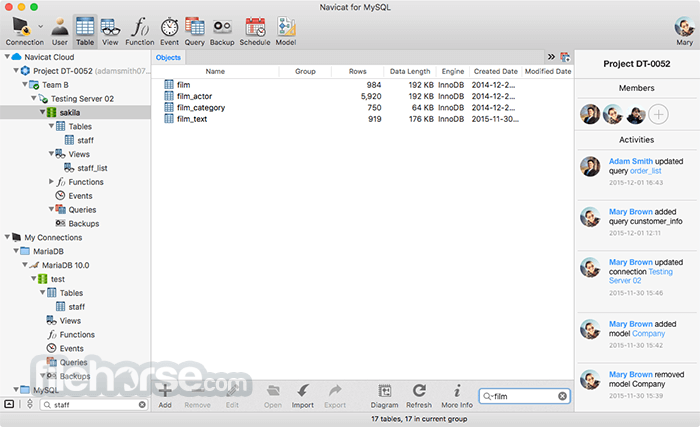Open the Backup toolbar icon
The image size is (700, 427).
[222, 30]
